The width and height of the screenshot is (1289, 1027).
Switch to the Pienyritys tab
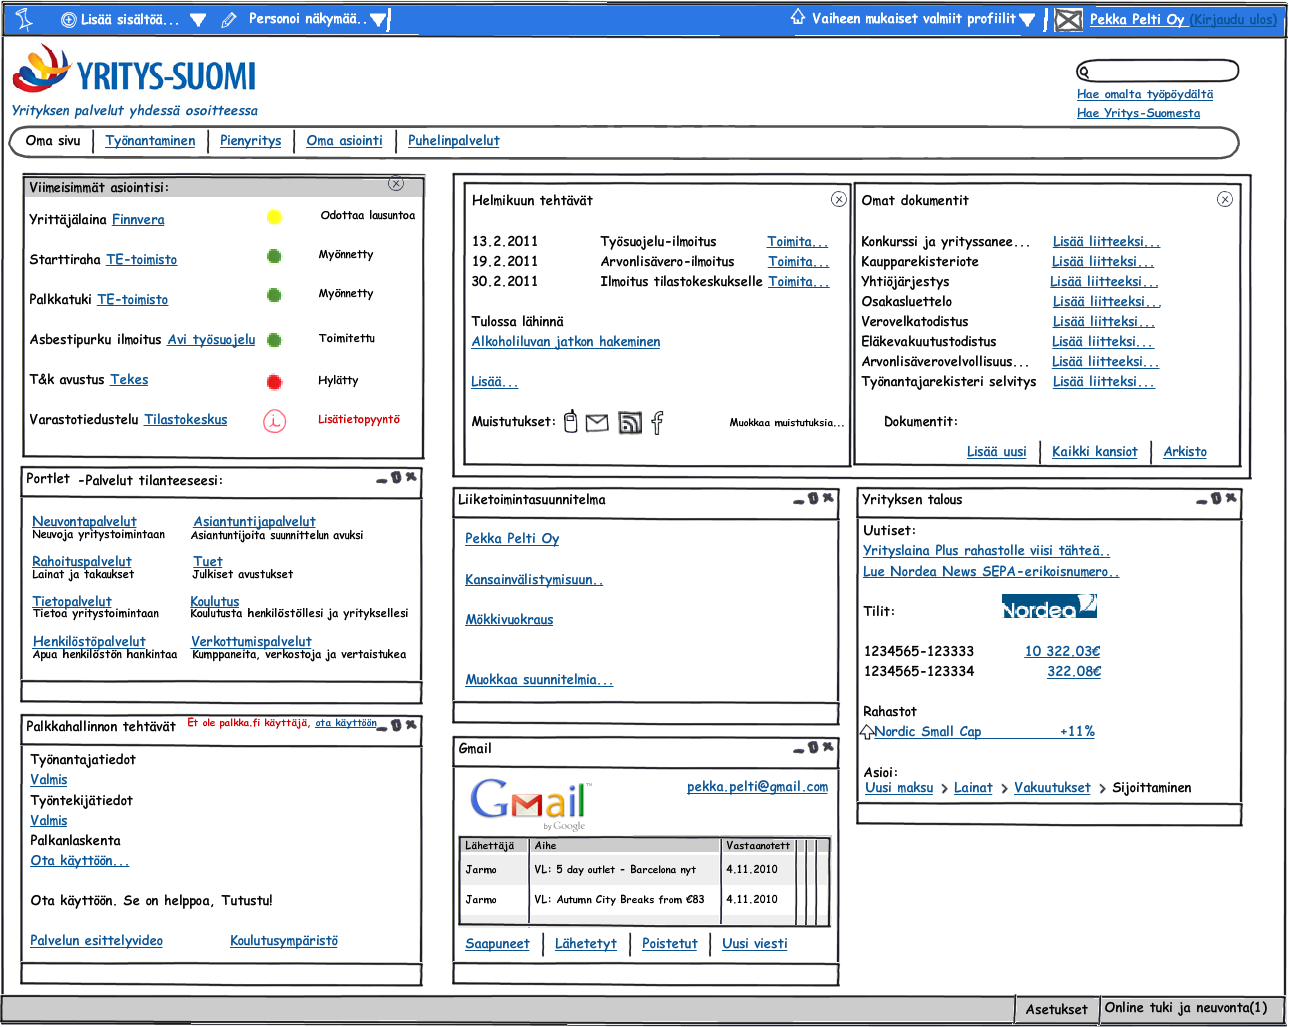coord(251,141)
